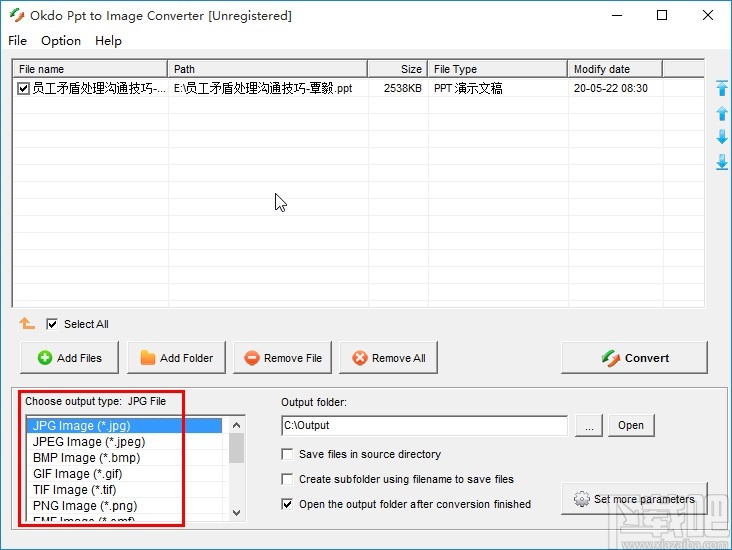Disable Open the output folder after conversion
The image size is (732, 550).
(287, 504)
